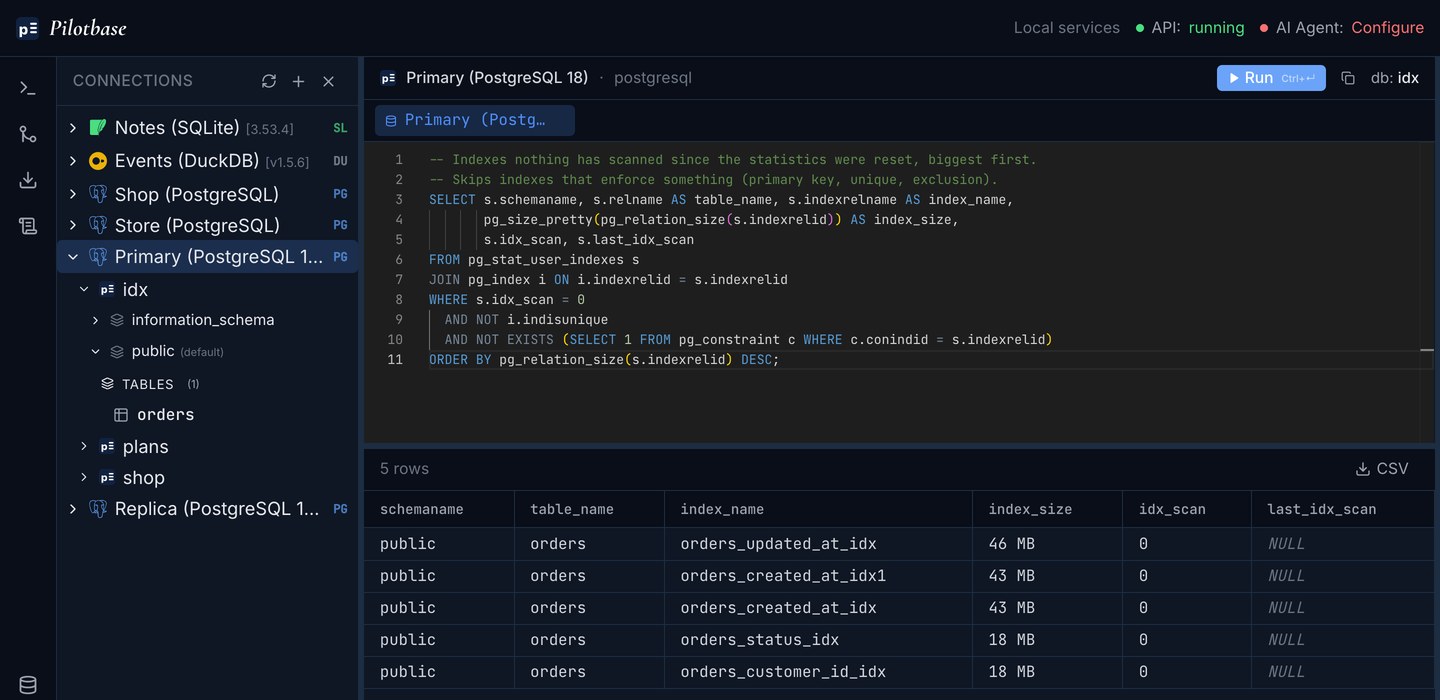Expand the Store (PostgreSQL) connection
This screenshot has height=700, width=1440.
point(72,225)
